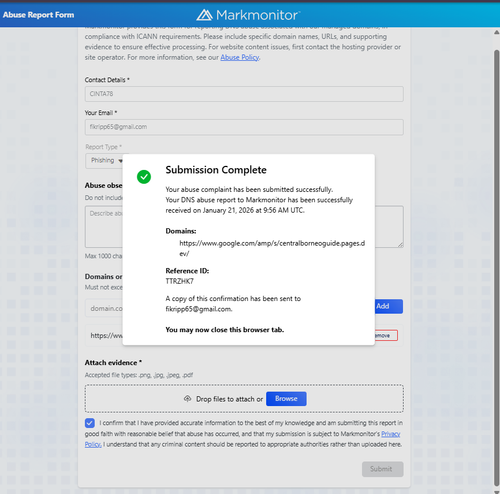Click 'You may now close this browser tab' text
Image resolution: width=500 pixels, height=494 pixels.
tap(225, 330)
